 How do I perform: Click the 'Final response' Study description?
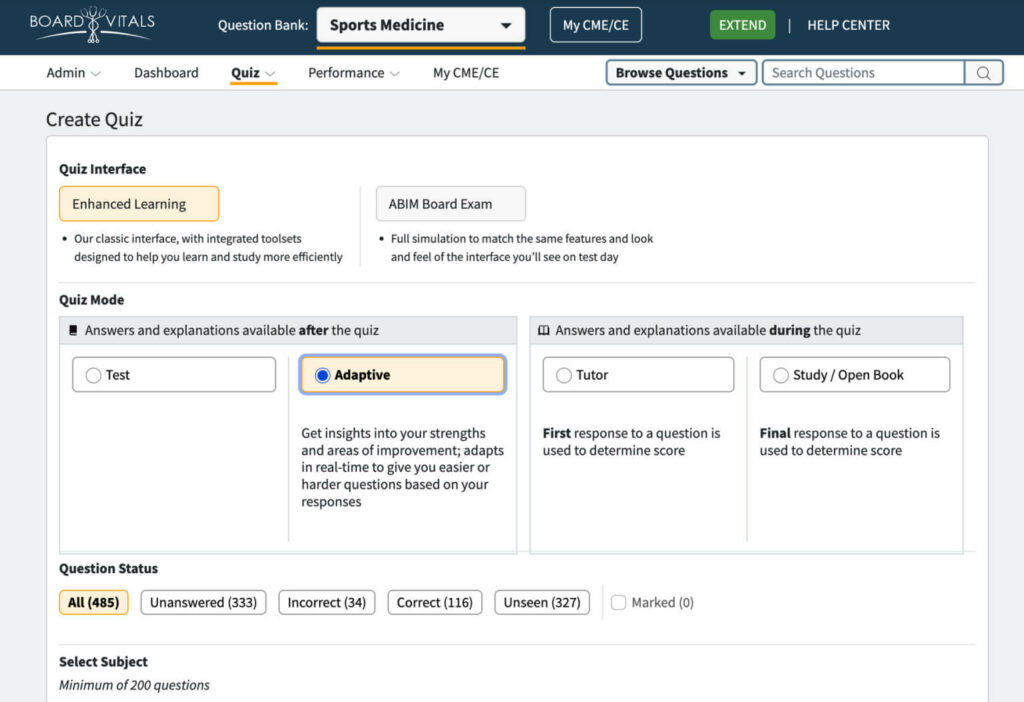[850, 442]
